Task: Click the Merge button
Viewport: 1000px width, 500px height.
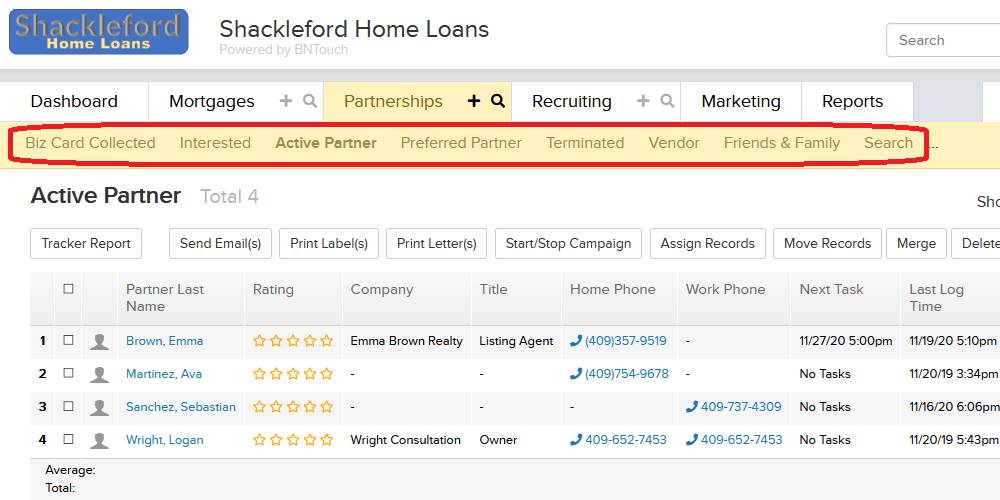Action: click(916, 244)
